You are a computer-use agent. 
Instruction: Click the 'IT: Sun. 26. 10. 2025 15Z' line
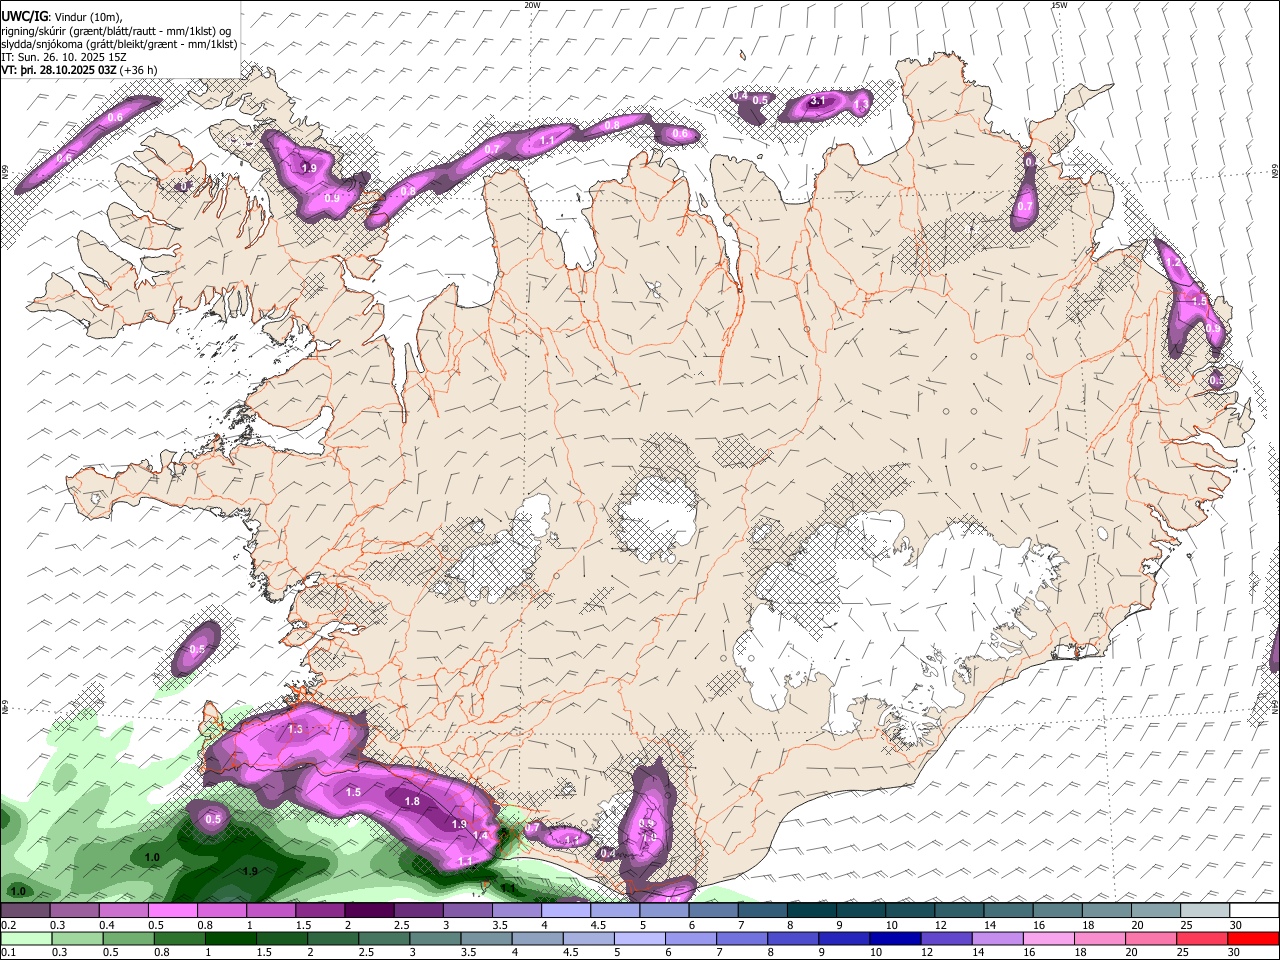64,57
